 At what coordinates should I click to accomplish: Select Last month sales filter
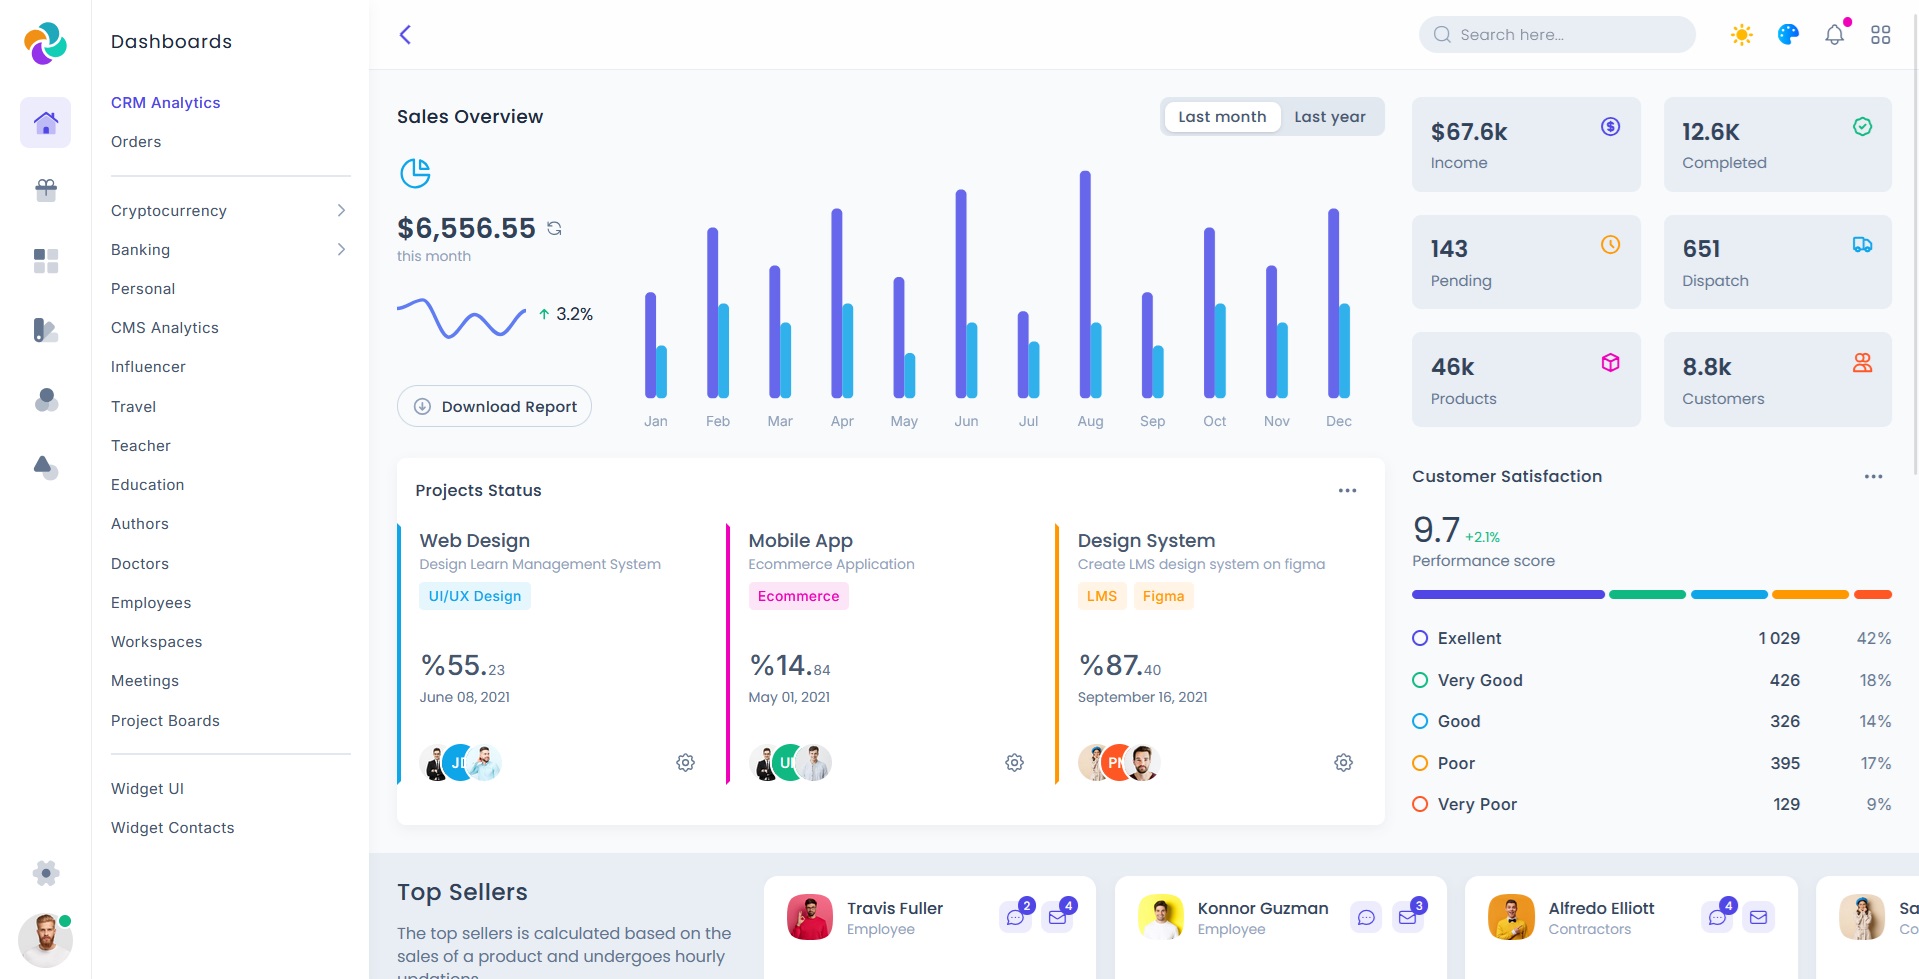pos(1221,116)
